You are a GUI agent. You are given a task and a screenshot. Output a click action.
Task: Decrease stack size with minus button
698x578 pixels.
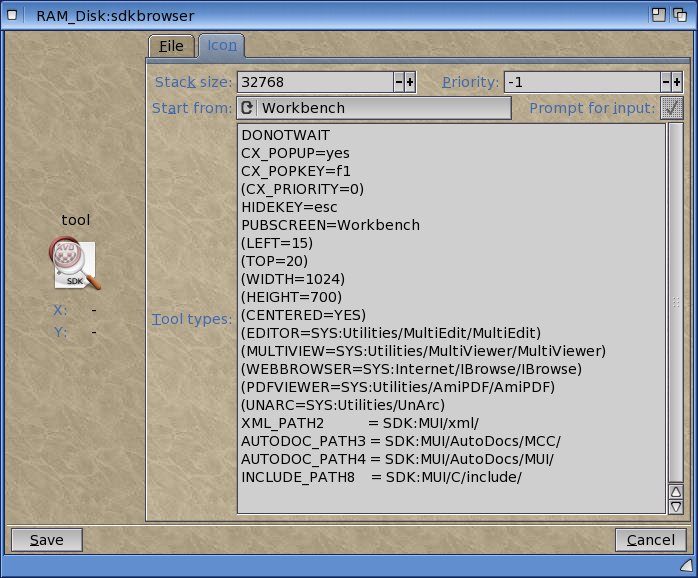(398, 83)
